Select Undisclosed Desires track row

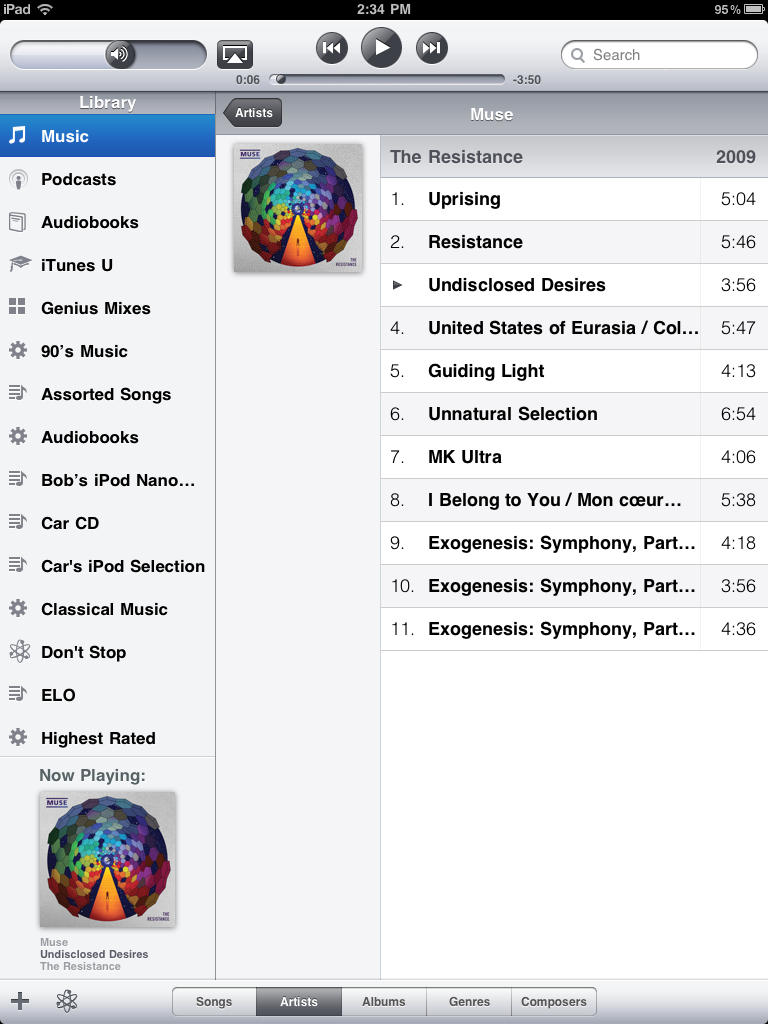pyautogui.click(x=574, y=285)
